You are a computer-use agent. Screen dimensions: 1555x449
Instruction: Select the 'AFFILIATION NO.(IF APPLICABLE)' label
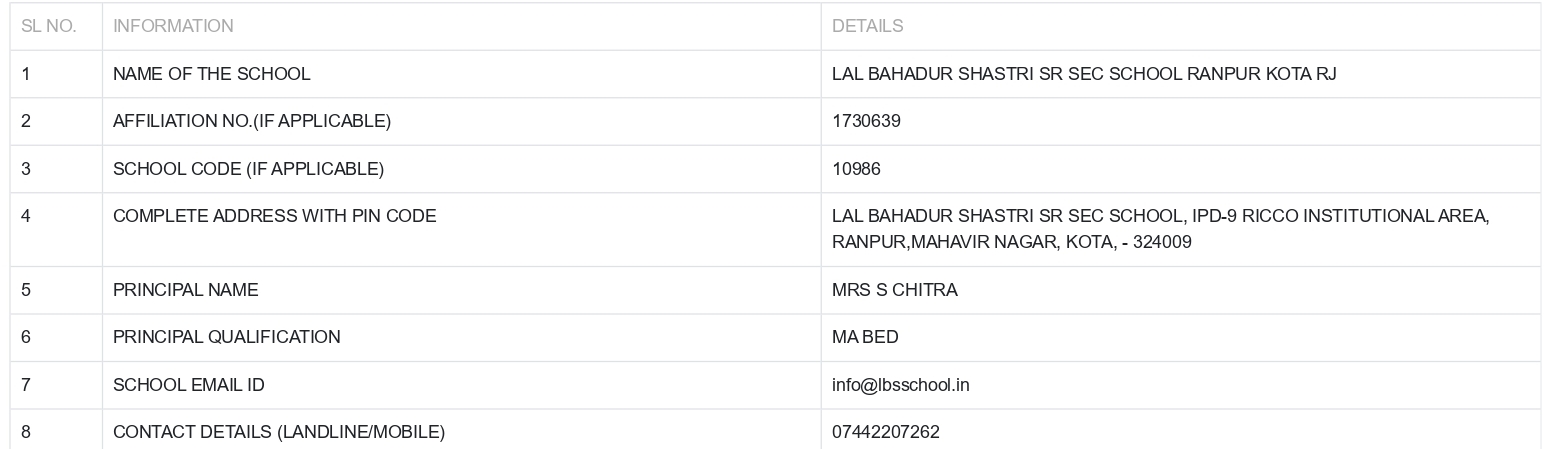[x=251, y=121]
